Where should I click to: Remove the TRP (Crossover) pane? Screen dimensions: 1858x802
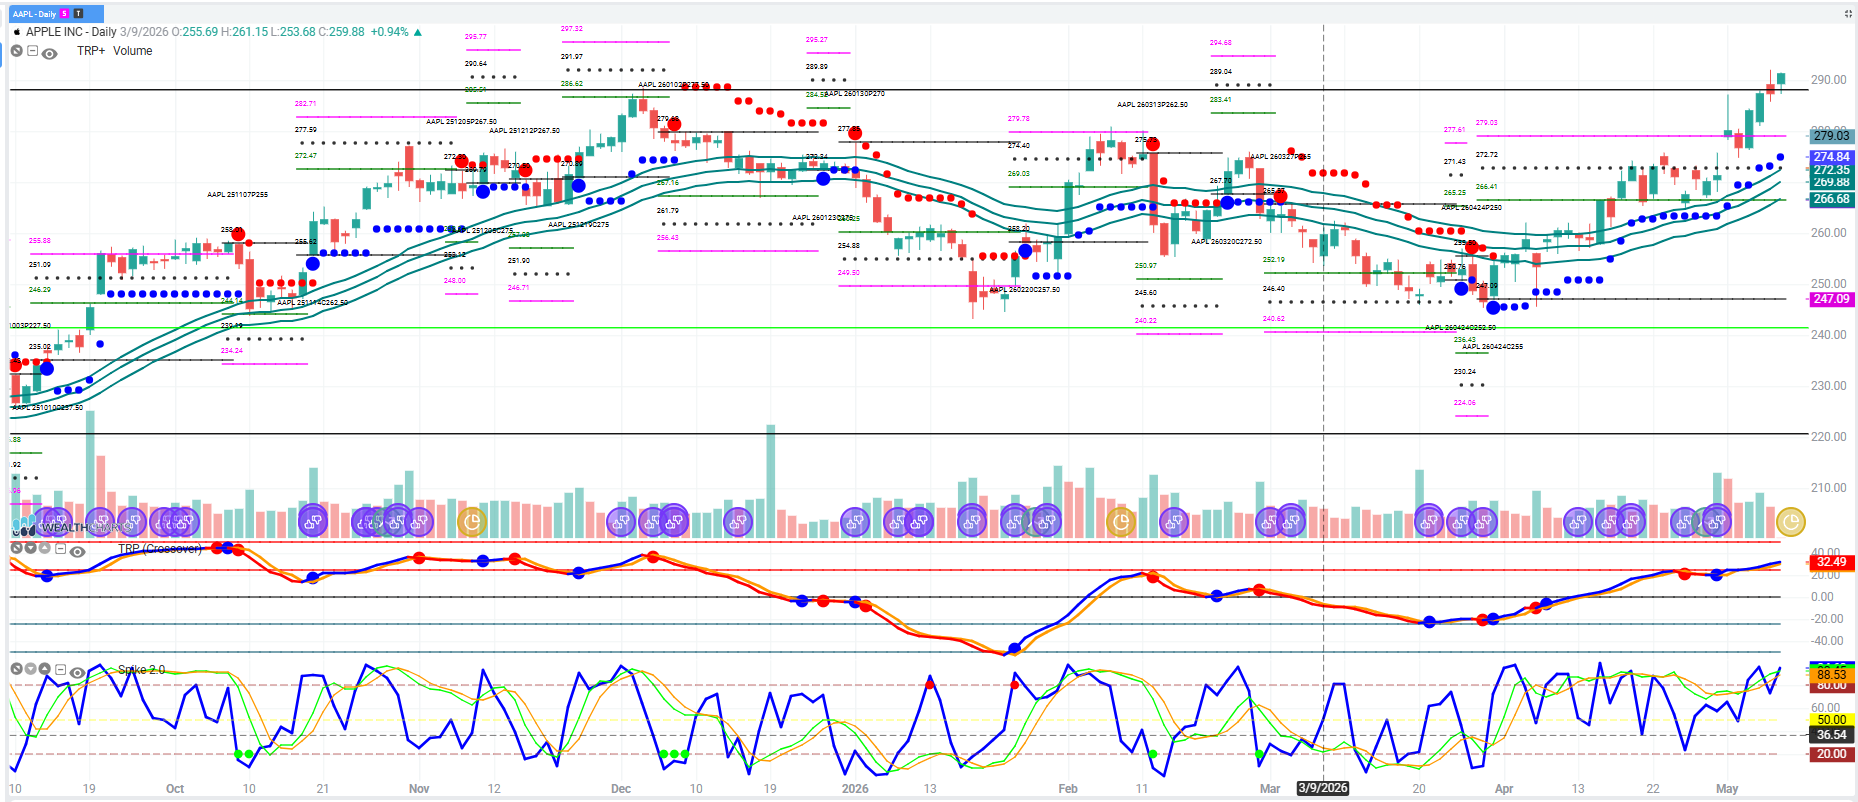pyautogui.click(x=16, y=548)
